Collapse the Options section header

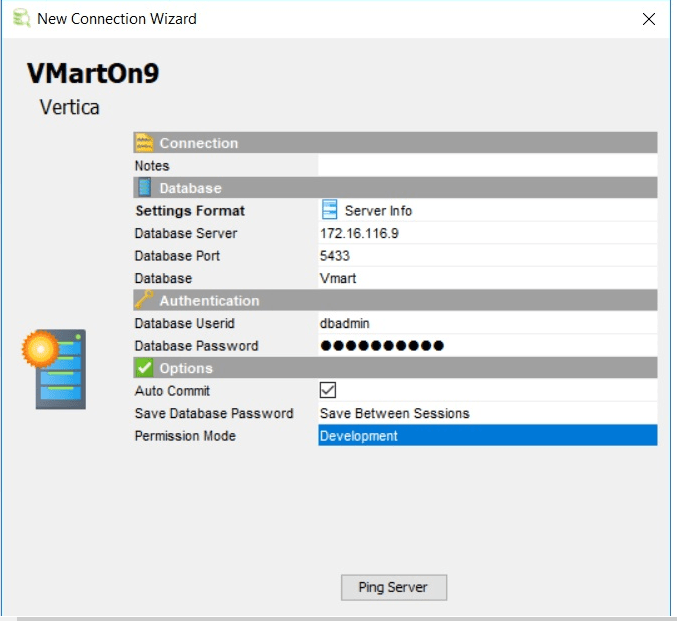pyautogui.click(x=395, y=368)
